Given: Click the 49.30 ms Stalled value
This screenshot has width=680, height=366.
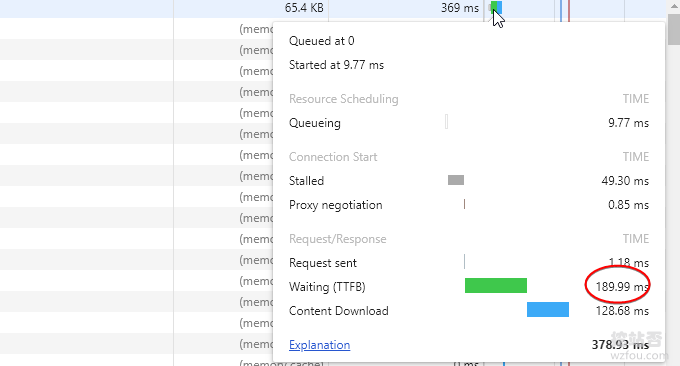Looking at the screenshot, I should point(625,181).
